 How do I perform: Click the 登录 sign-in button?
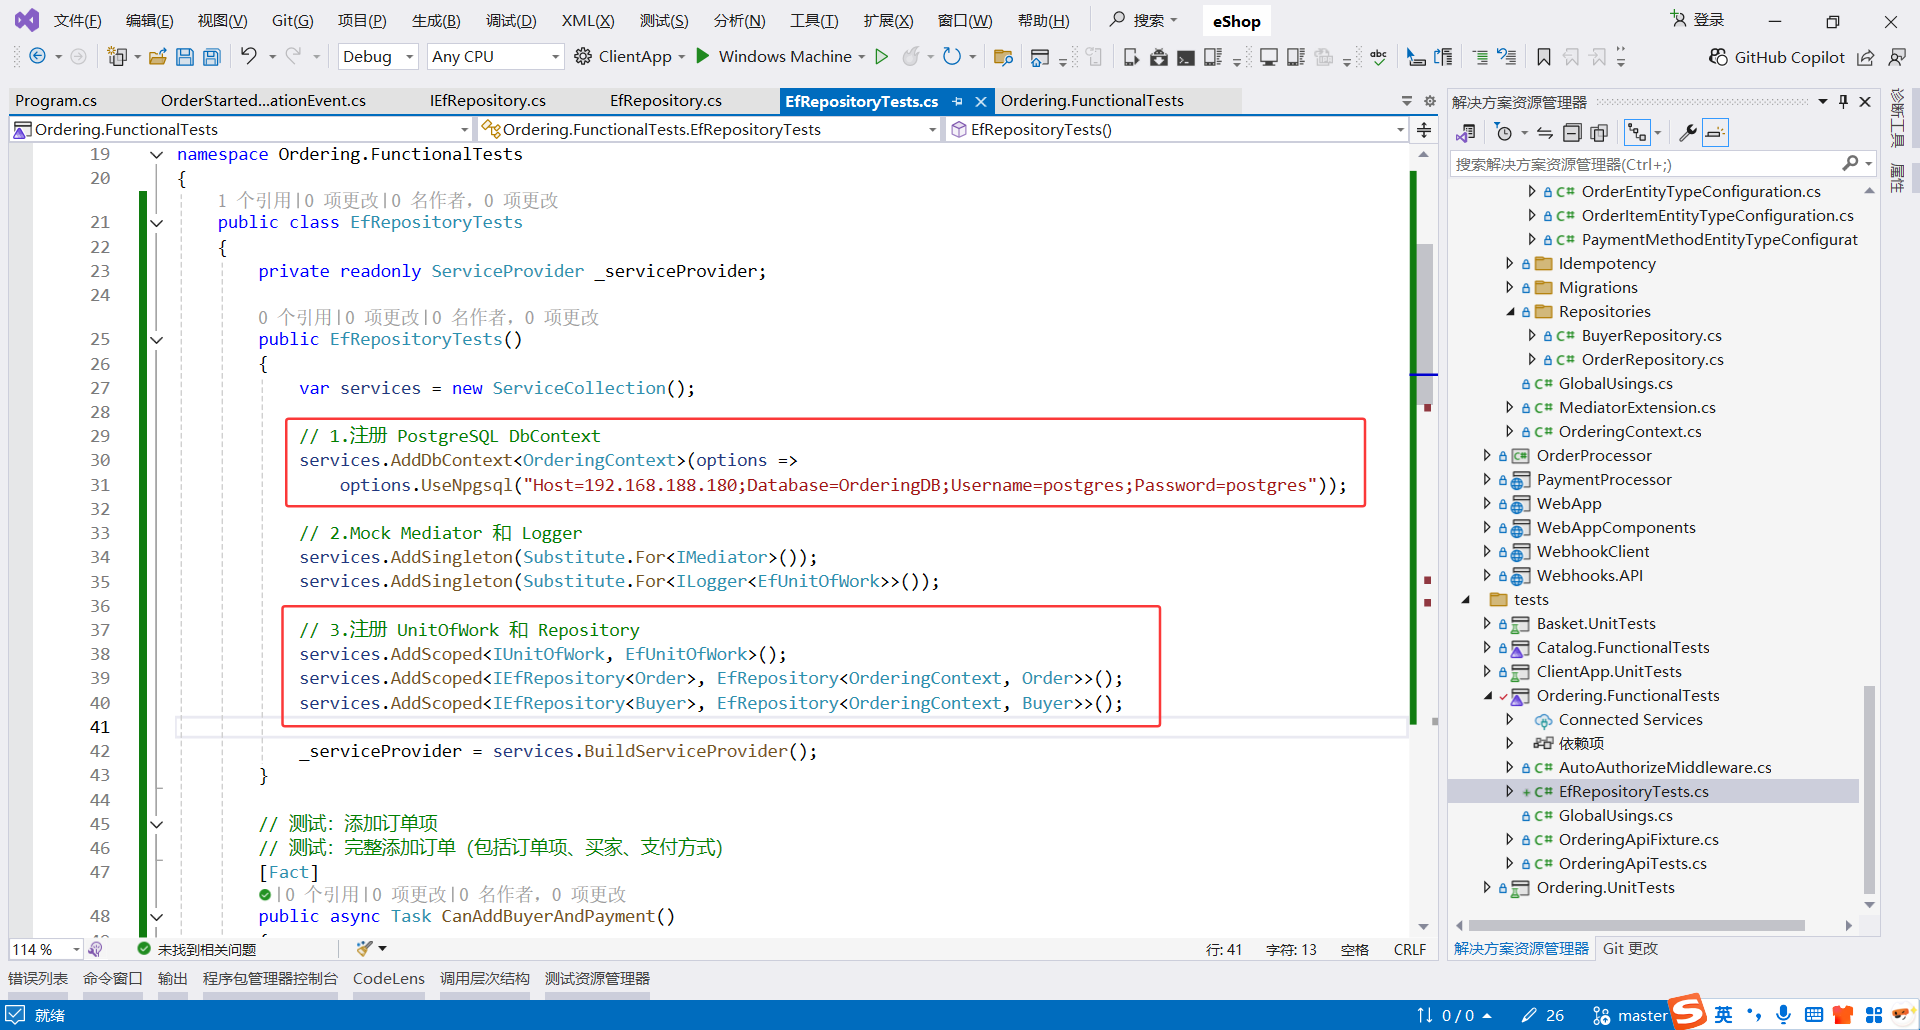1697,20
